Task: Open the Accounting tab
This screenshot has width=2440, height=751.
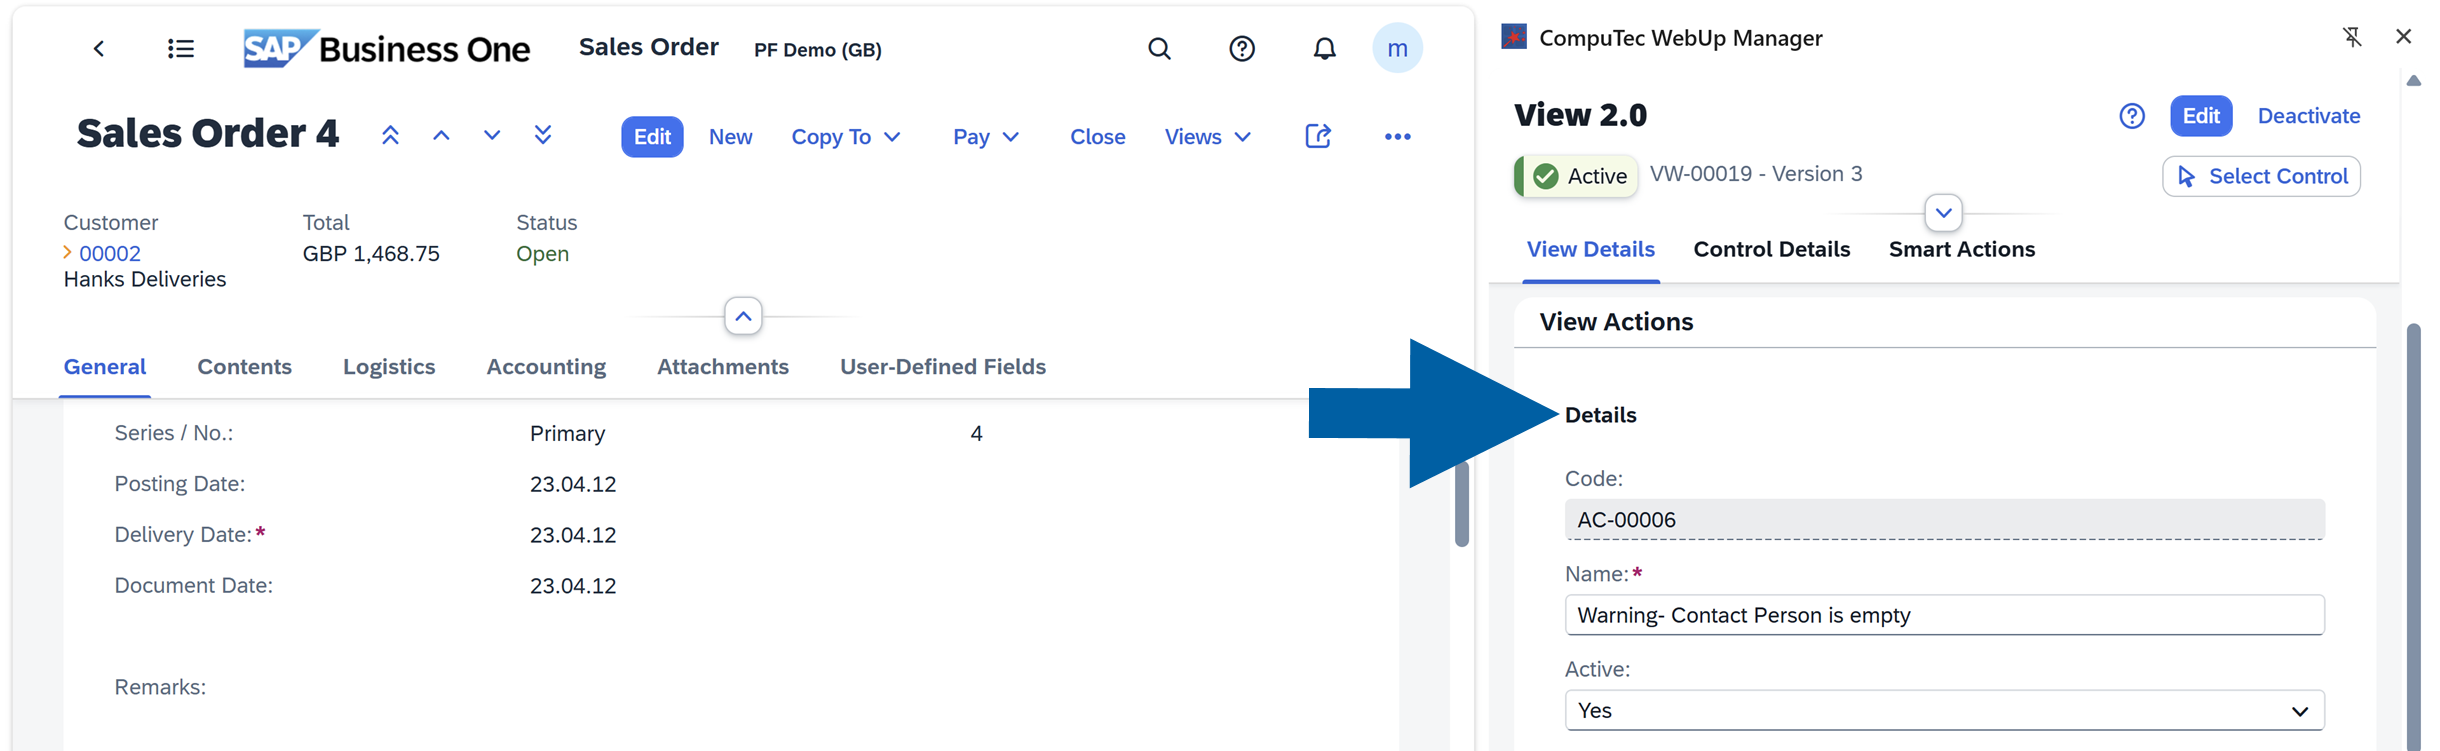Action: (x=546, y=367)
